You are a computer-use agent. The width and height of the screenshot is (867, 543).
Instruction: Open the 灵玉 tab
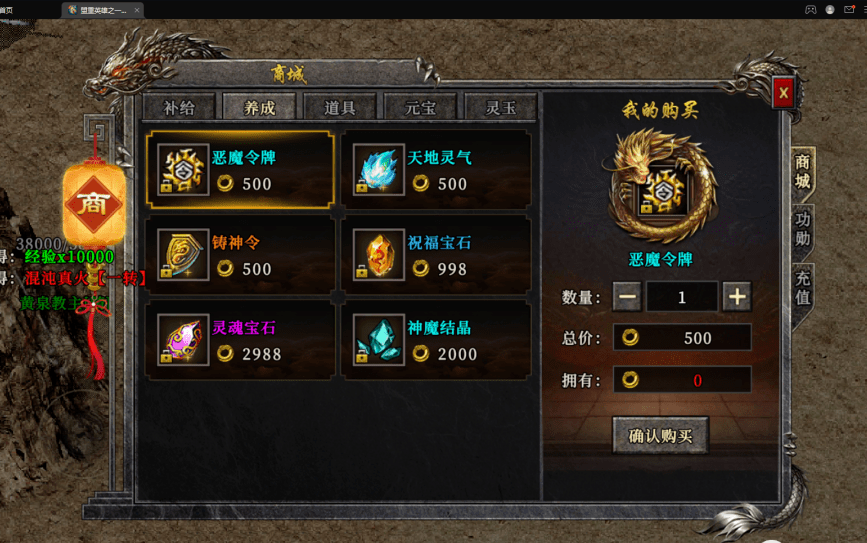click(500, 107)
